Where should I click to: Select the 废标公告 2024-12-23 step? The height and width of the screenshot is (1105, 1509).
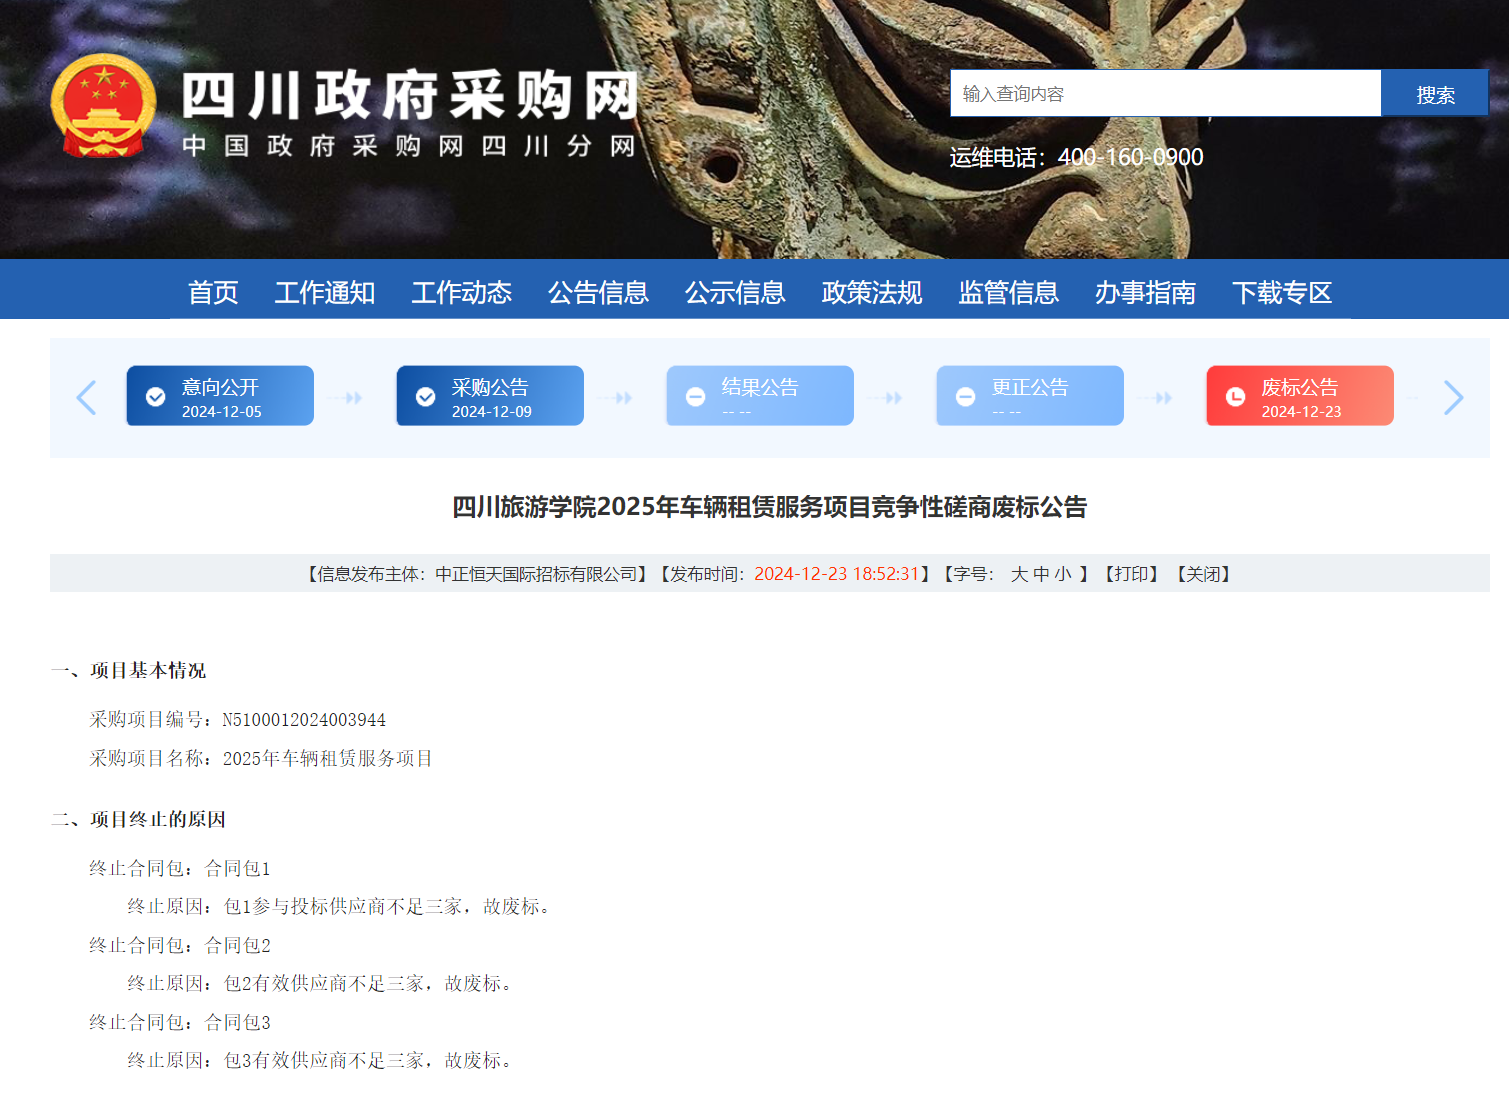coord(1300,396)
